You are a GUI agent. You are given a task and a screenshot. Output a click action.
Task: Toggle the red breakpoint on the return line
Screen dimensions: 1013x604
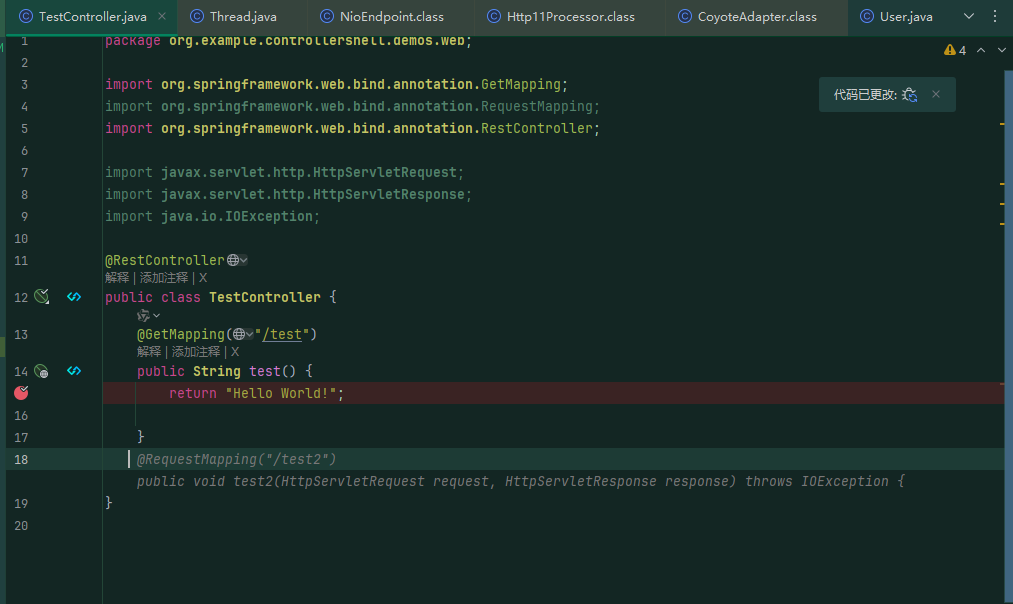coord(21,393)
